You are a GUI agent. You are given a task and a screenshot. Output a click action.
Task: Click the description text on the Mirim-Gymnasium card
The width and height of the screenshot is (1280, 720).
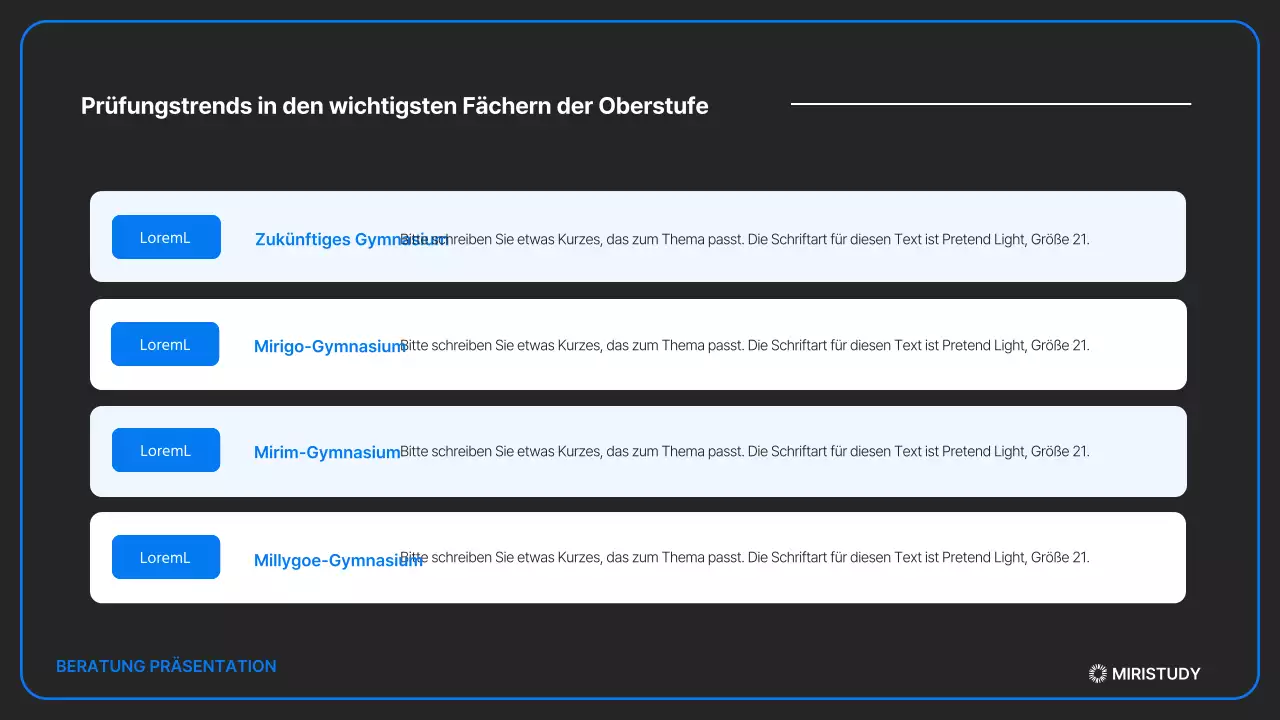point(744,451)
